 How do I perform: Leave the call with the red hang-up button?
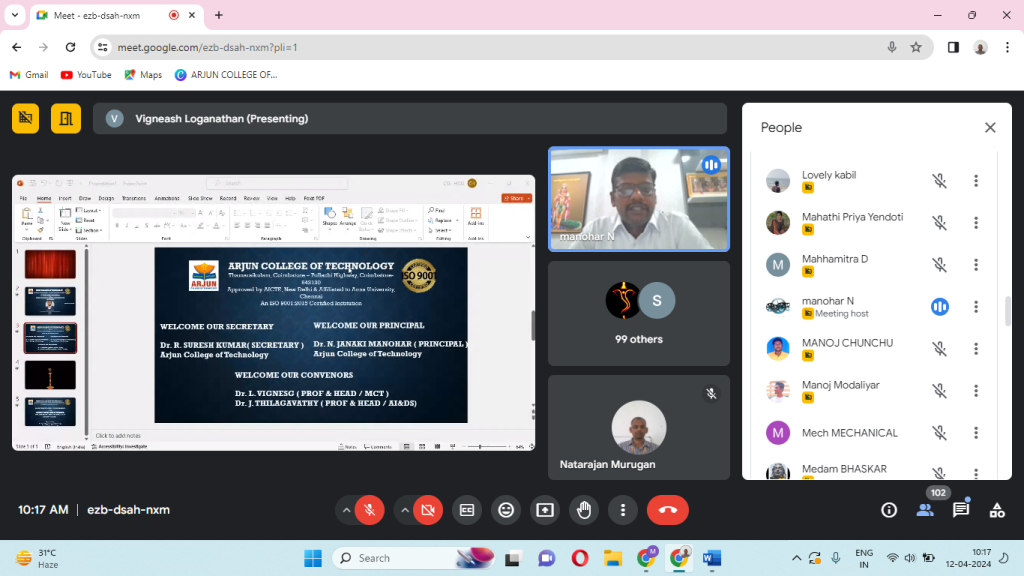[x=667, y=510]
